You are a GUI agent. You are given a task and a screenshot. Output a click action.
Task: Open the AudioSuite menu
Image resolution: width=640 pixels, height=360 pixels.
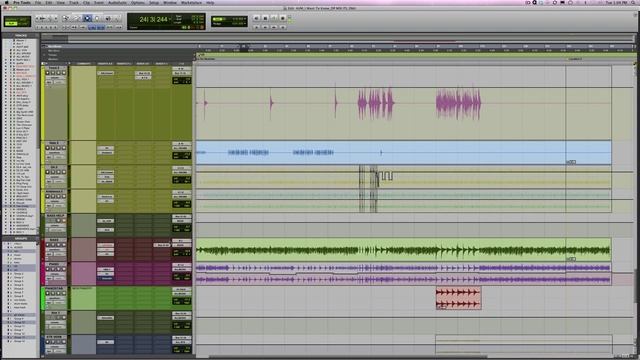click(117, 2)
